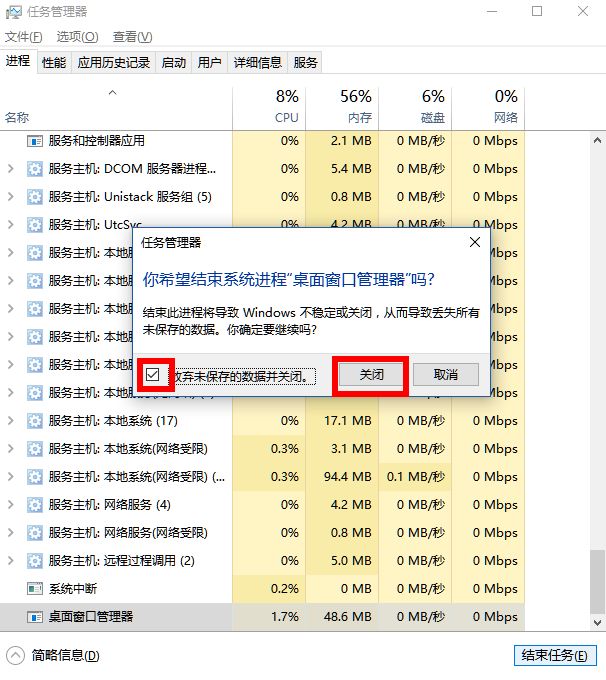The height and width of the screenshot is (680, 606).
Task: Expand 服务主机: 本地系统 (17) row
Action: [x=11, y=421]
